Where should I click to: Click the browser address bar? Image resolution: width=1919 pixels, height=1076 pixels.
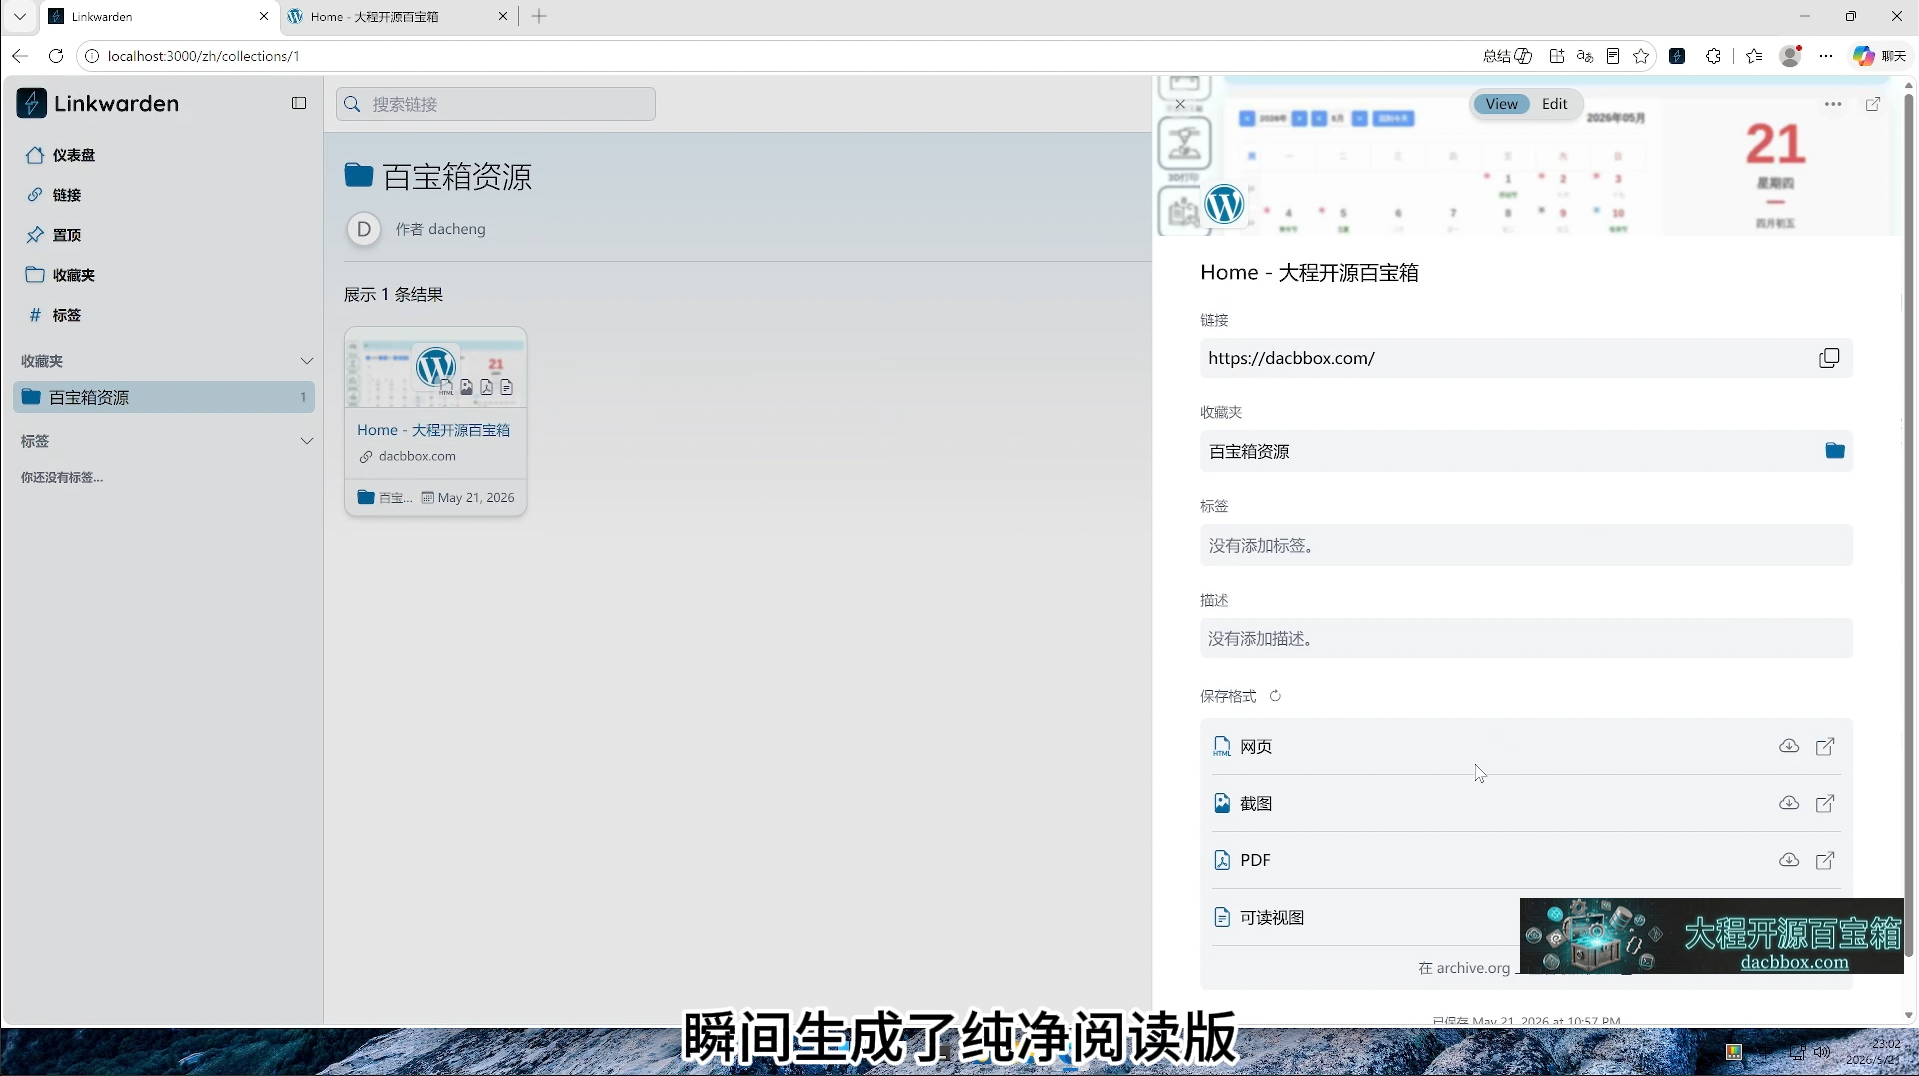[x=780, y=56]
